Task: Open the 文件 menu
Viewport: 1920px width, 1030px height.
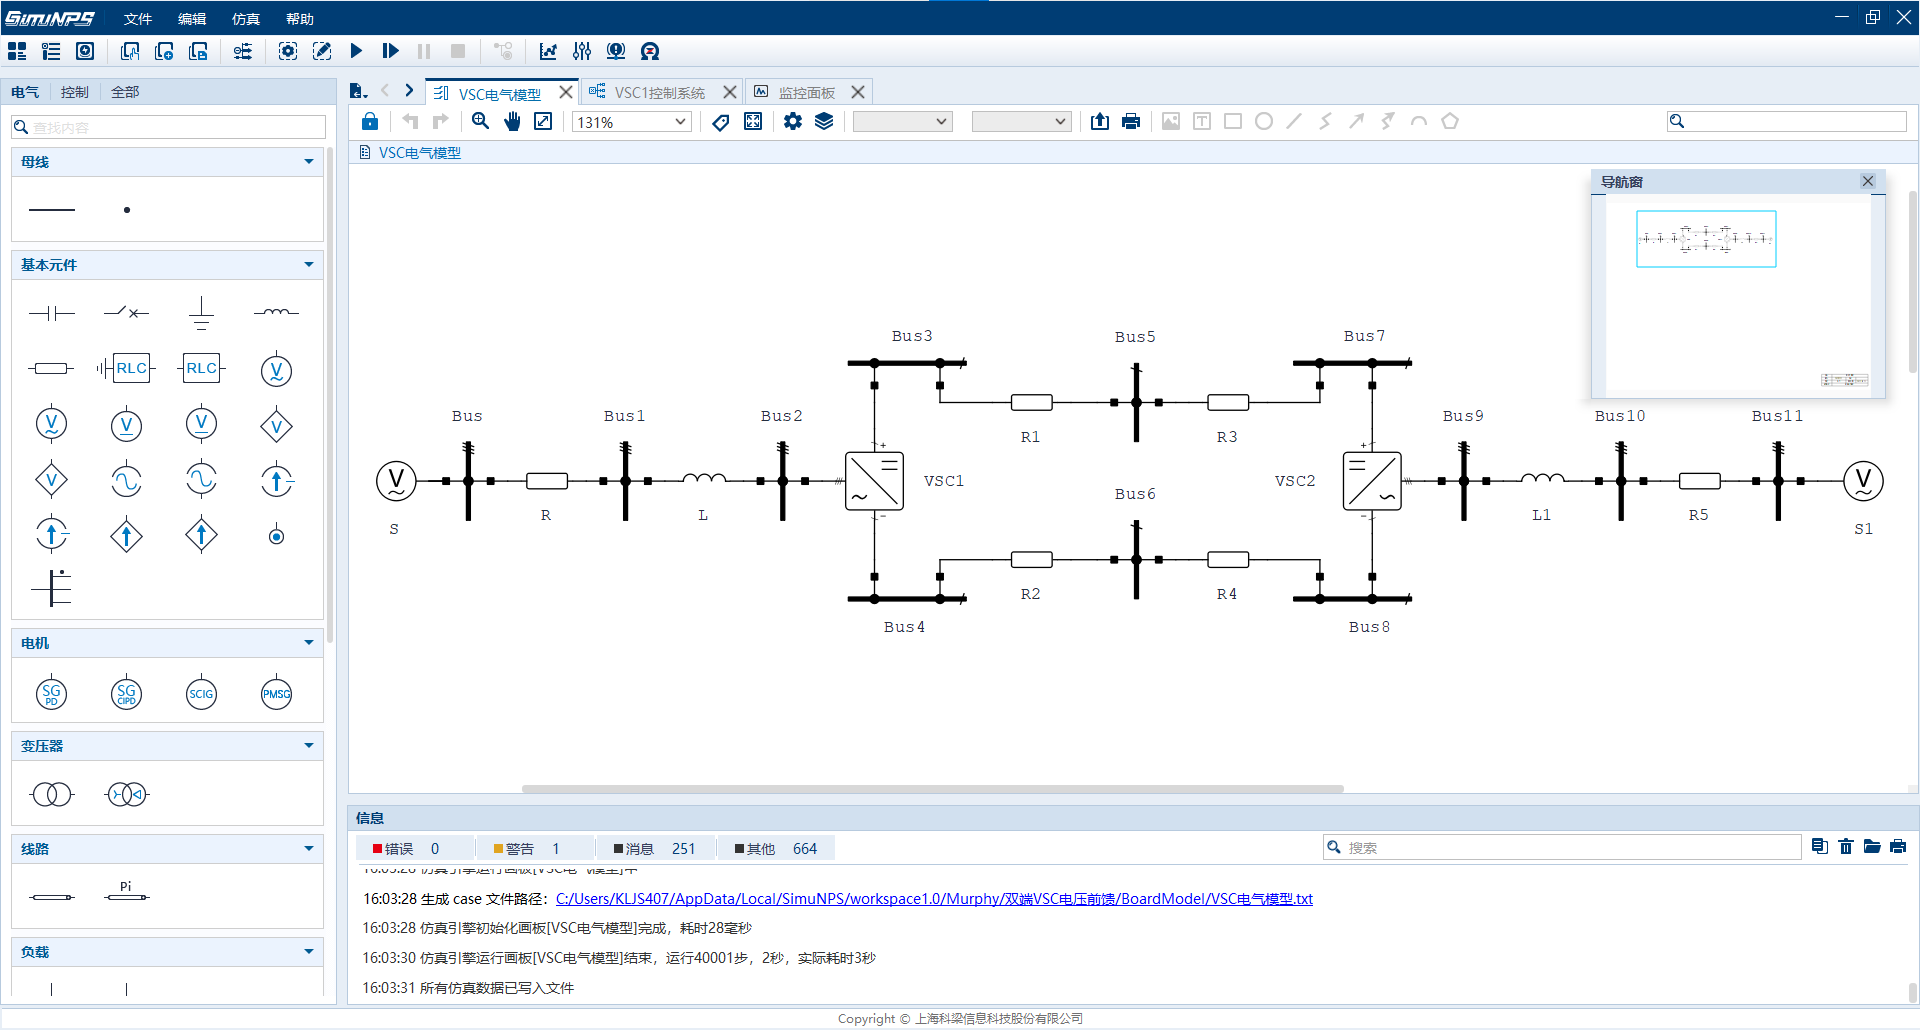Action: coord(138,19)
